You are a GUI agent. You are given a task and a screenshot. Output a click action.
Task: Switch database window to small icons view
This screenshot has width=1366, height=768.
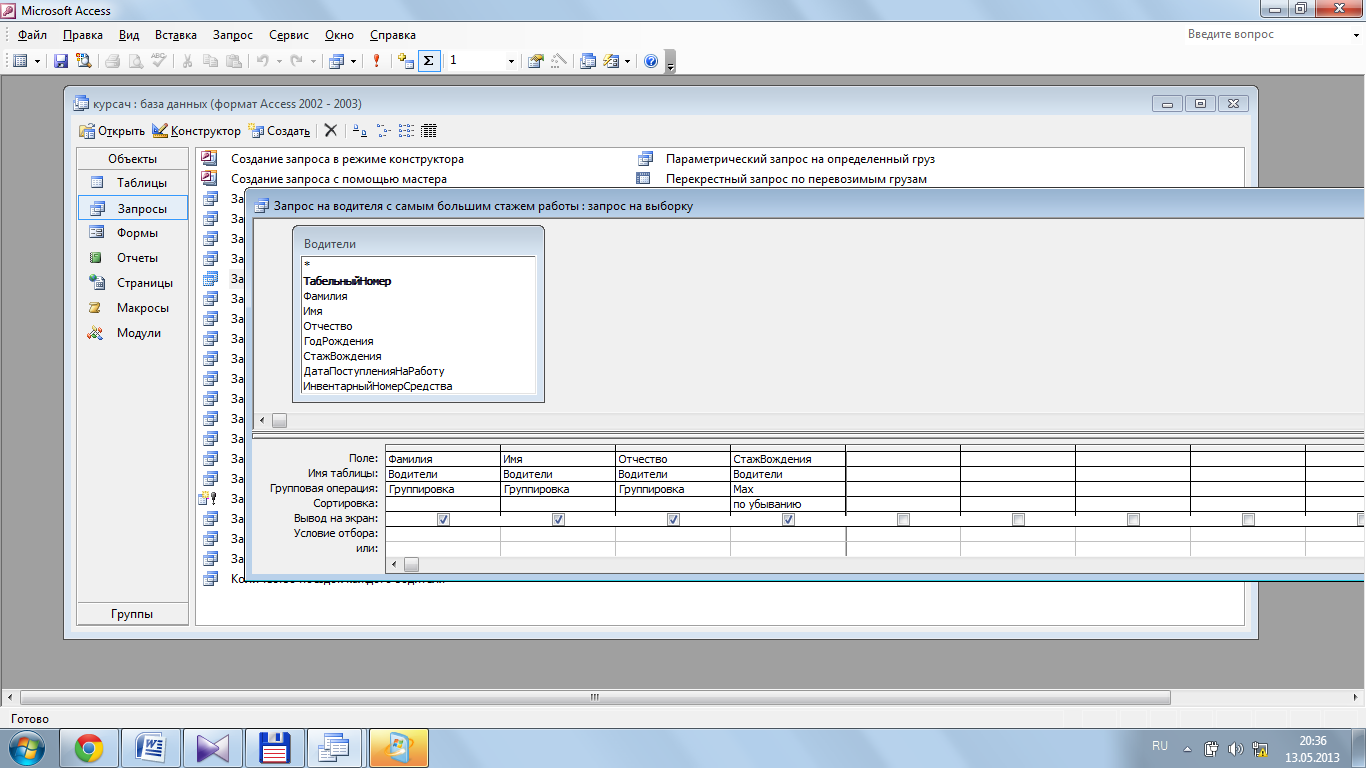[x=383, y=130]
